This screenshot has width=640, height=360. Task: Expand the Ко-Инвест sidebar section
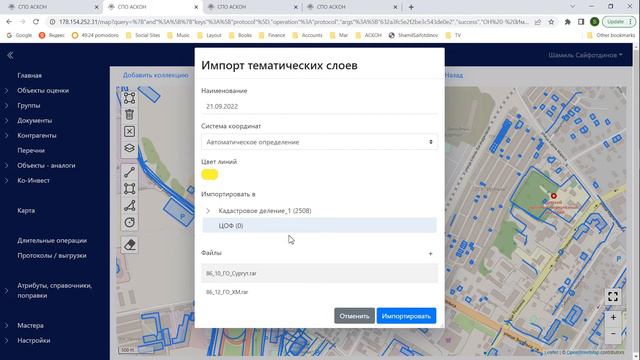coord(7,180)
